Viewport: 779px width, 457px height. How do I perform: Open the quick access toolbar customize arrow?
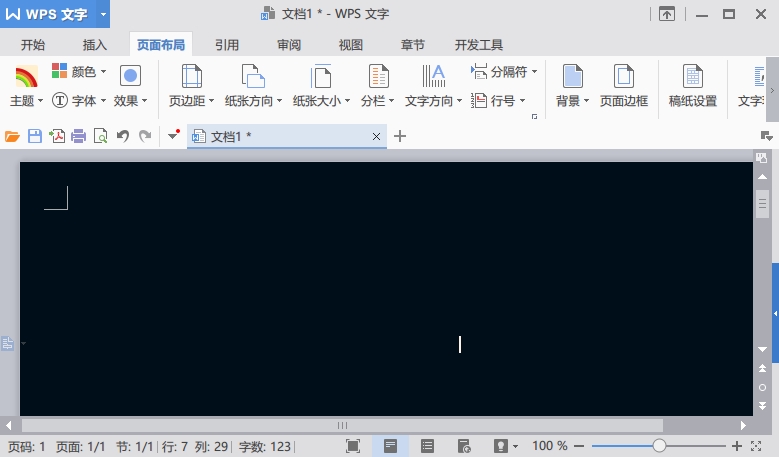[x=173, y=135]
